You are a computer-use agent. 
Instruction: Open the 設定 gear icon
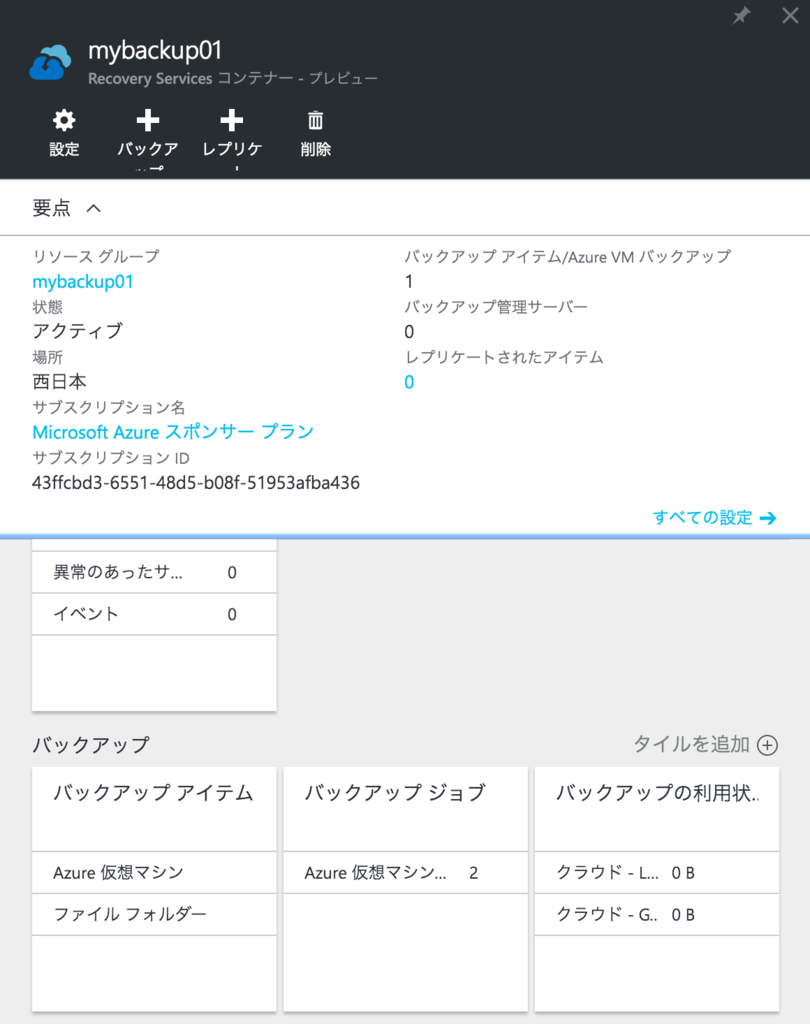64,121
